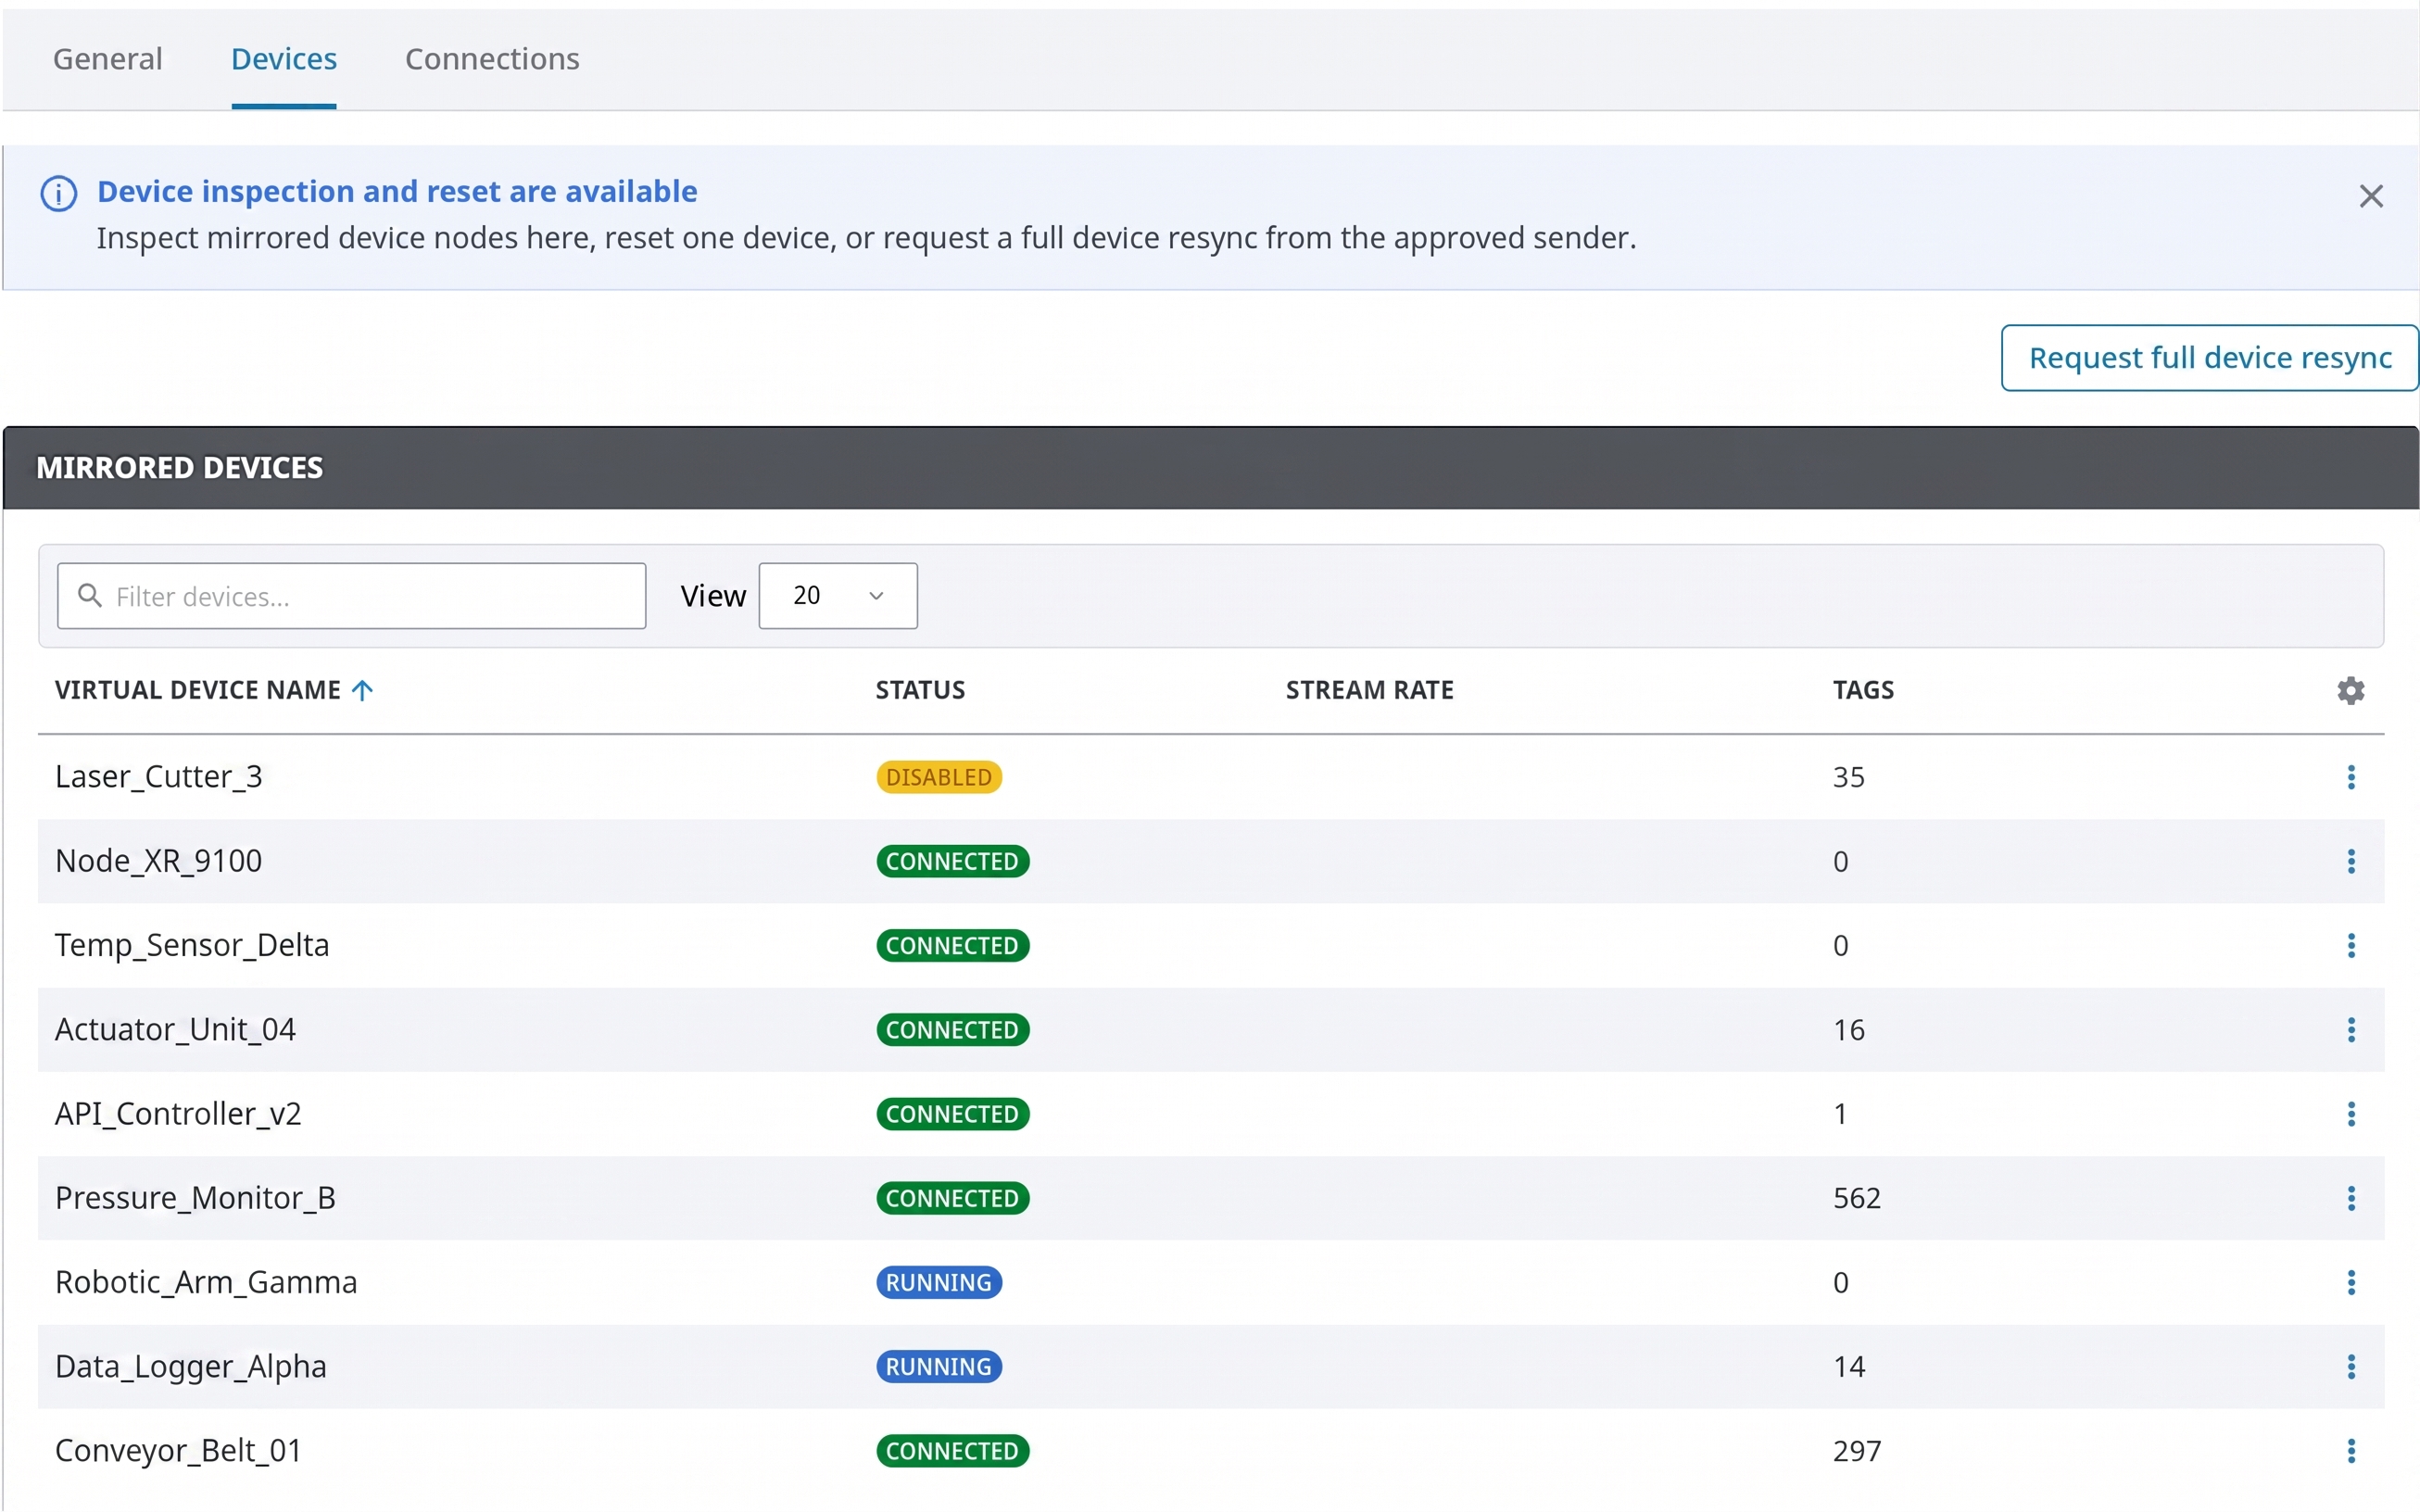Open actions menu for Temp_Sensor_Delta row
Image resolution: width=2420 pixels, height=1512 pixels.
(2350, 945)
